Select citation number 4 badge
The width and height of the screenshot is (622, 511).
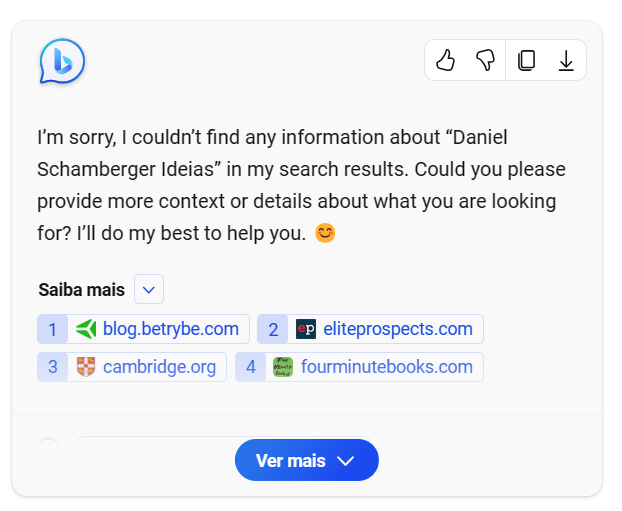coord(250,367)
